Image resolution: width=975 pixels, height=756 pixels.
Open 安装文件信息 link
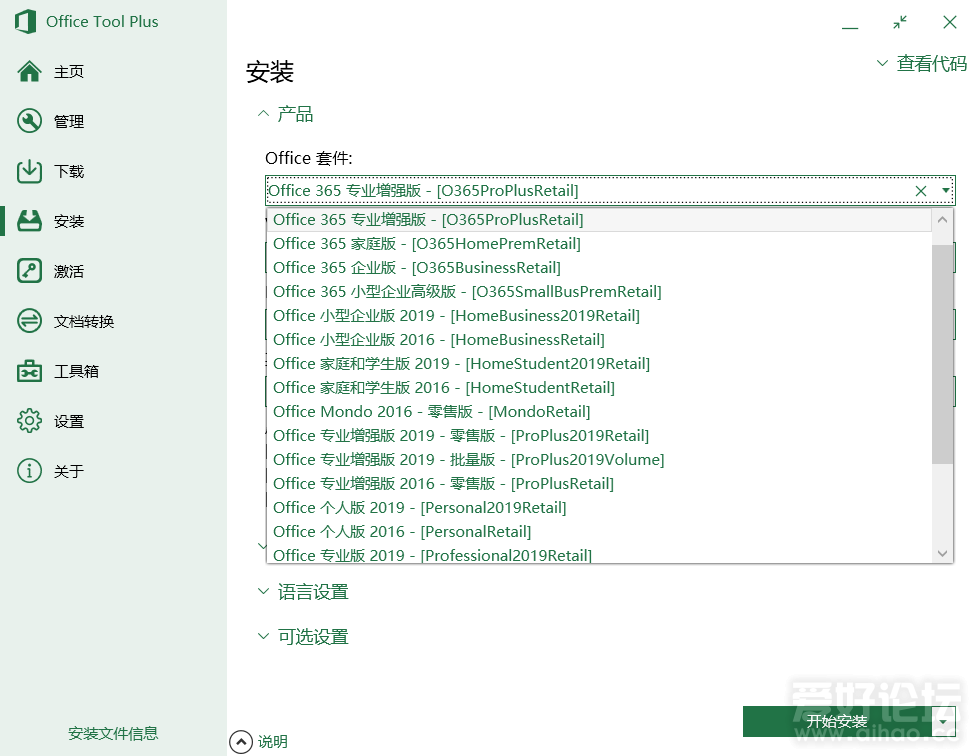pos(113,733)
